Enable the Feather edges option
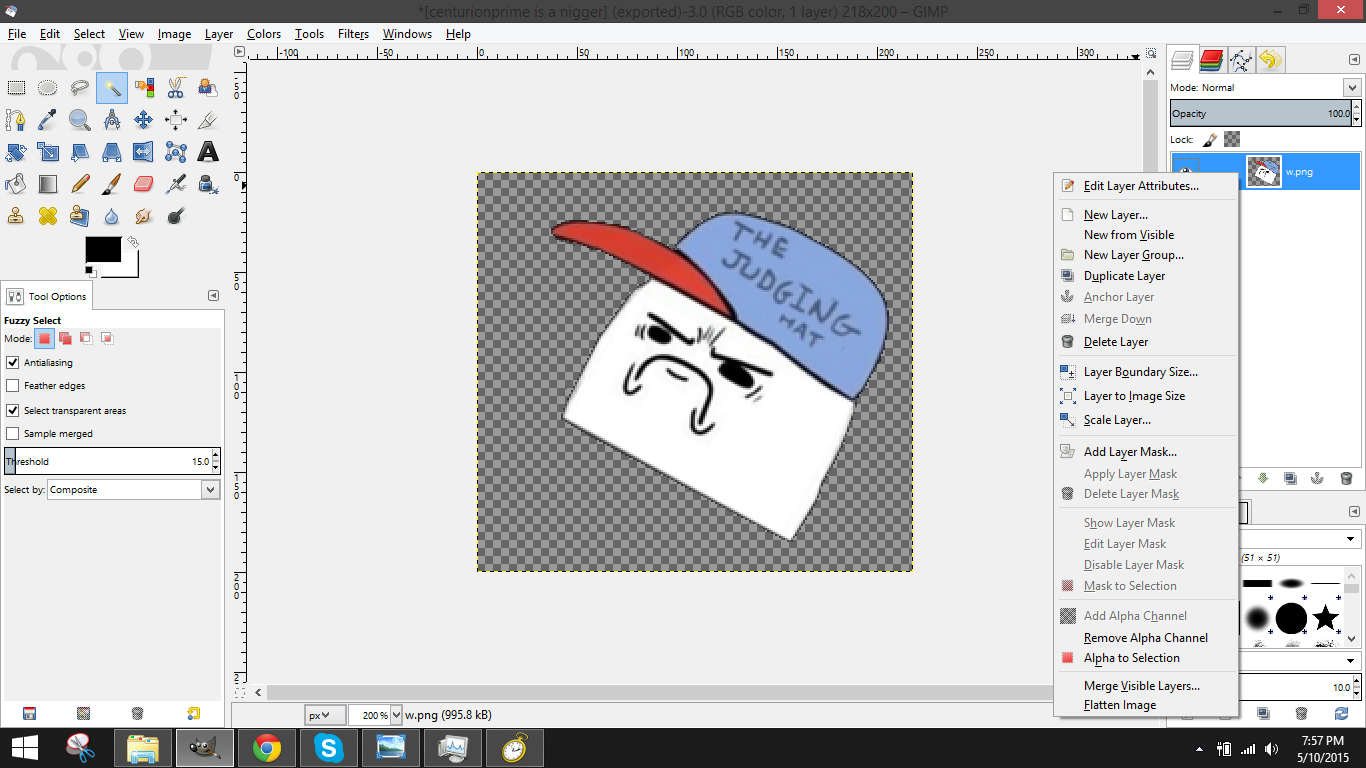This screenshot has width=1366, height=768. tap(13, 386)
